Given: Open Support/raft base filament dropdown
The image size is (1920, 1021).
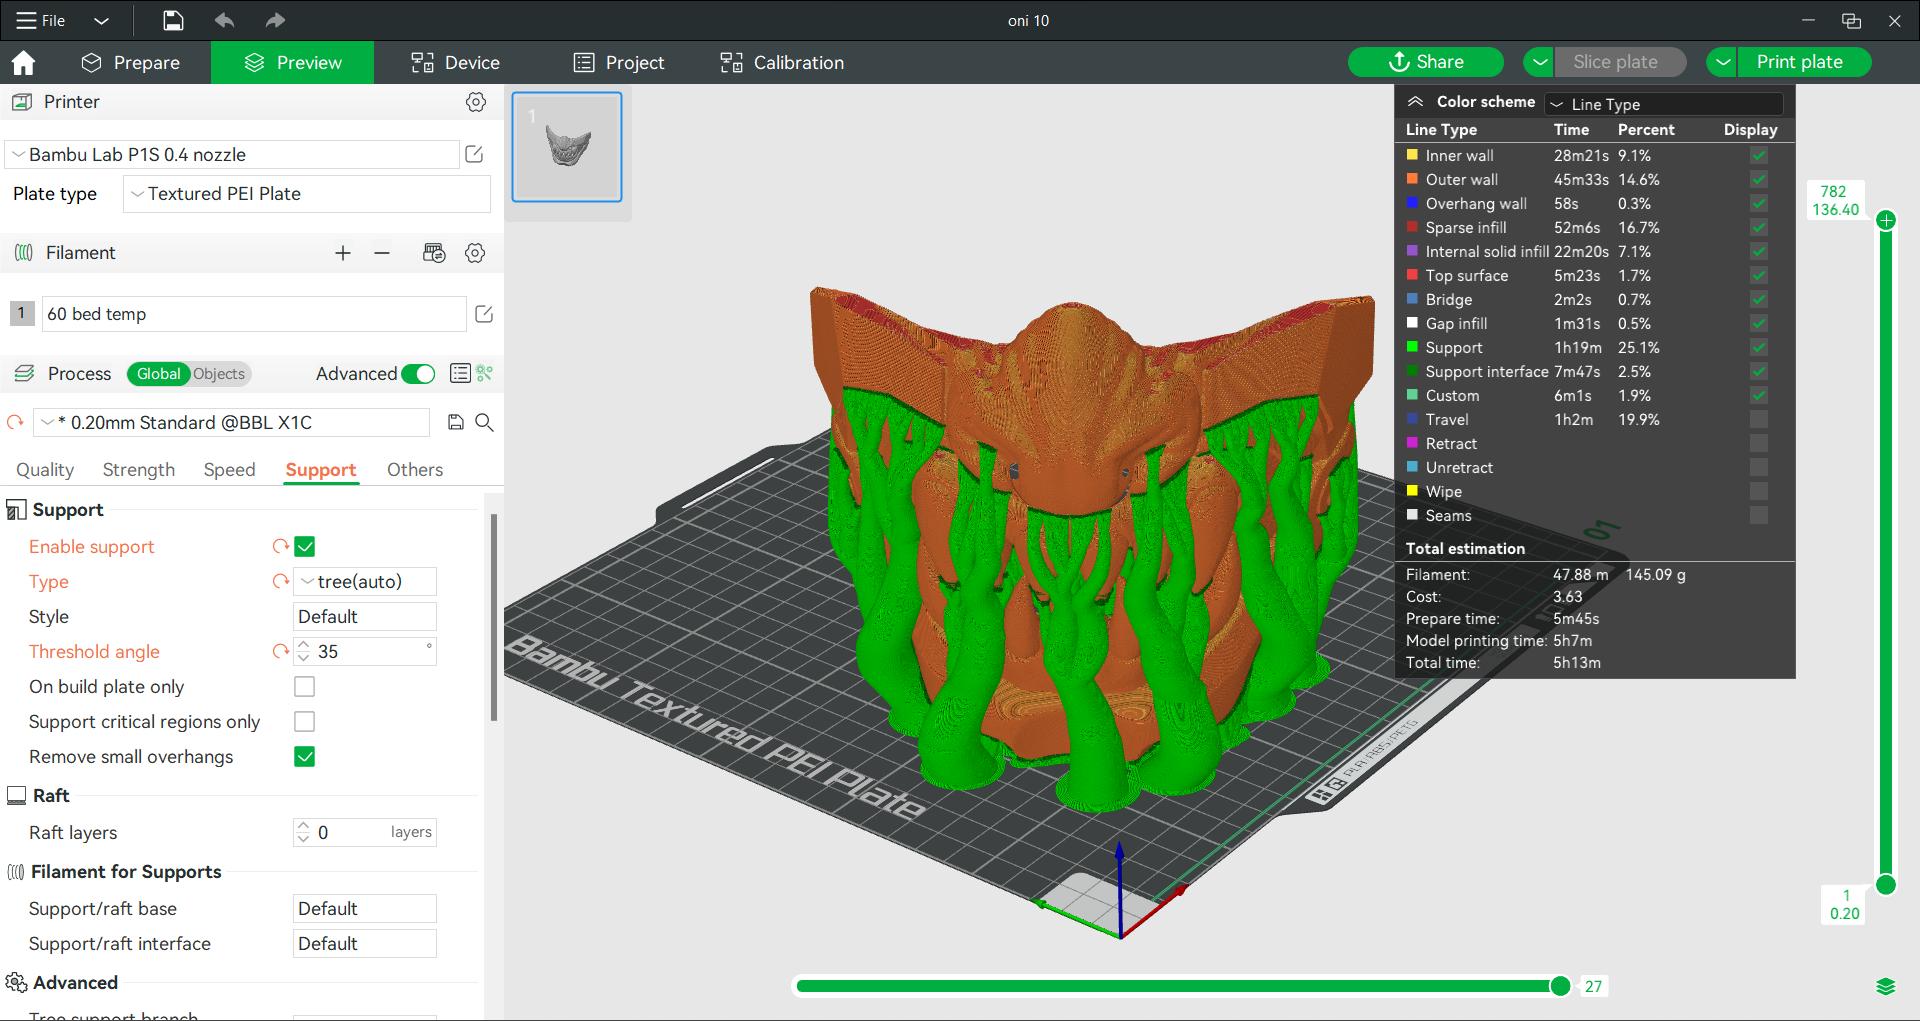Looking at the screenshot, I should point(365,908).
